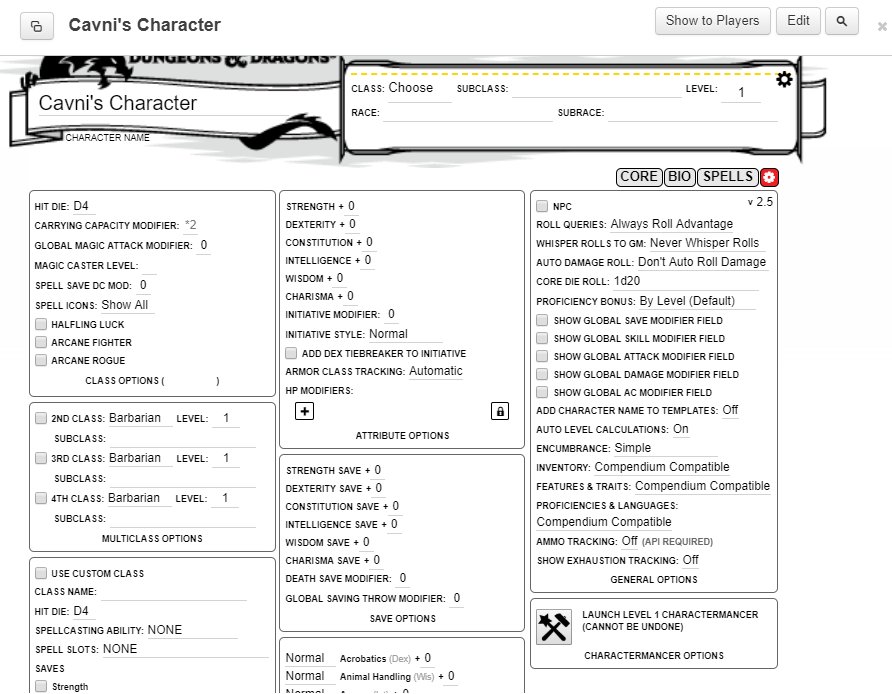Check the Strength saves checkbox under custom class

tap(41, 686)
